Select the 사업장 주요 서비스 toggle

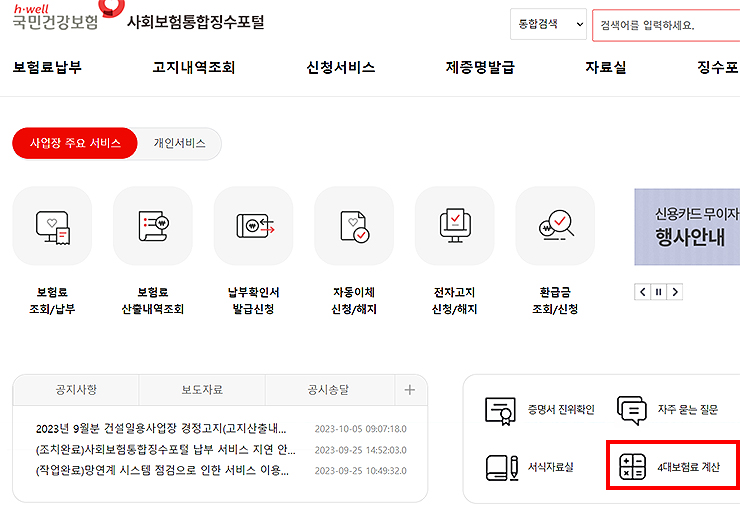coord(75,143)
